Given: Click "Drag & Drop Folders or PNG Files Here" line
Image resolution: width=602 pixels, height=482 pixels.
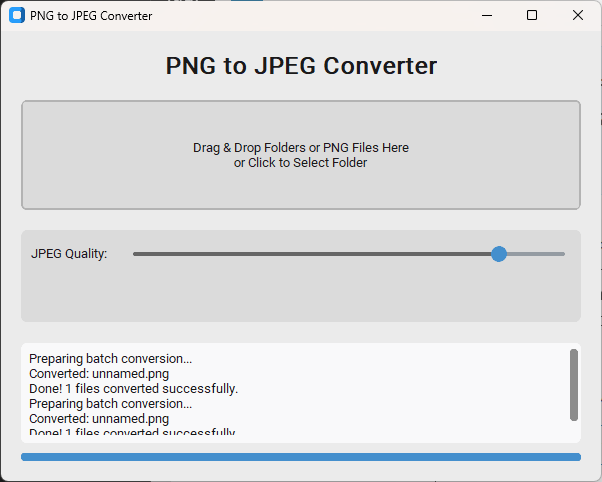Looking at the screenshot, I should pos(300,147).
